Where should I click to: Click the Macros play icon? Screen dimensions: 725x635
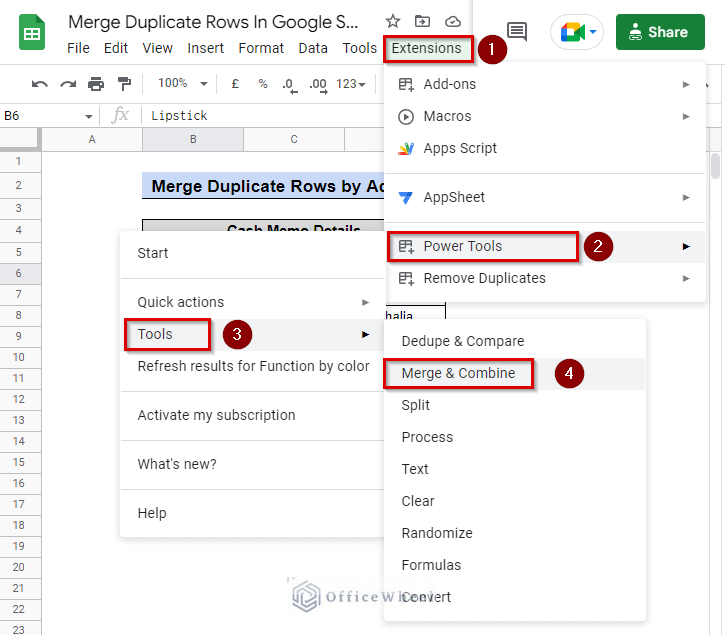[406, 117]
